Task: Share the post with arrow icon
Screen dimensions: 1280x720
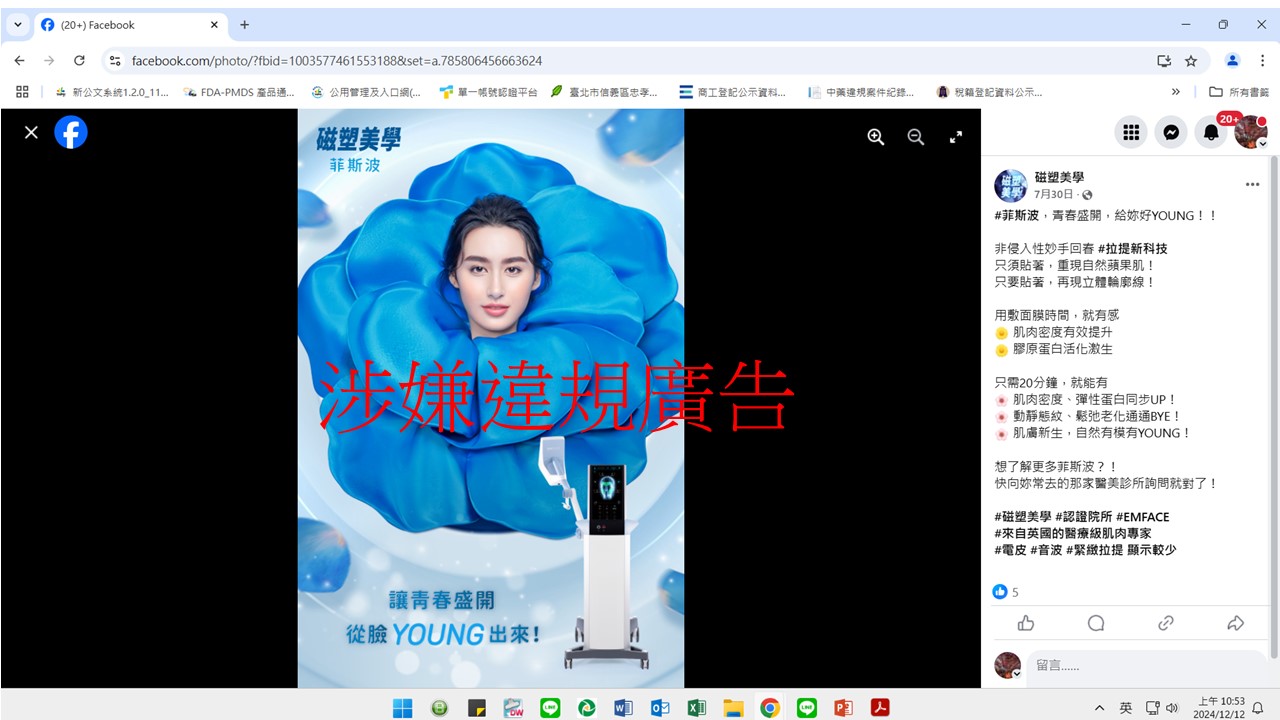Action: (x=1236, y=623)
